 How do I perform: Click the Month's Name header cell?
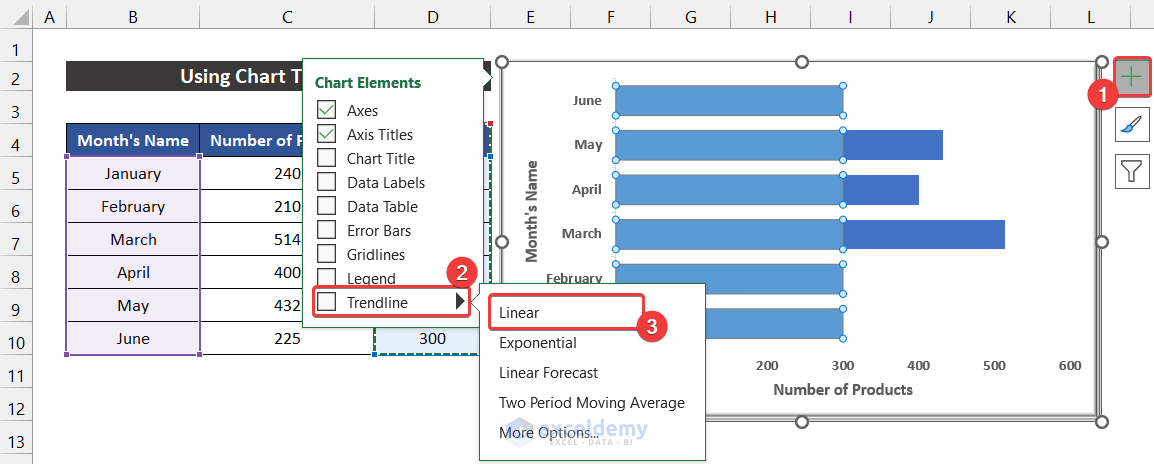133,141
